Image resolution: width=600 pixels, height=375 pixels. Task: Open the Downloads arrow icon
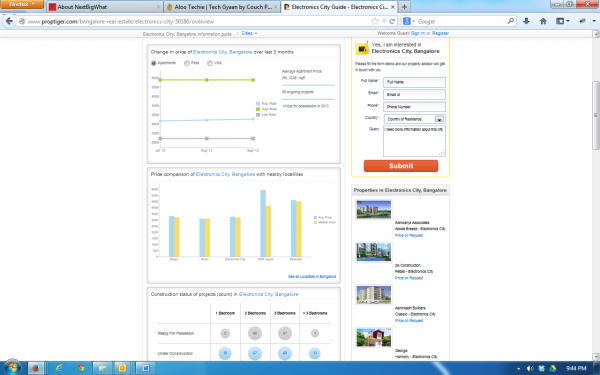[527, 21]
